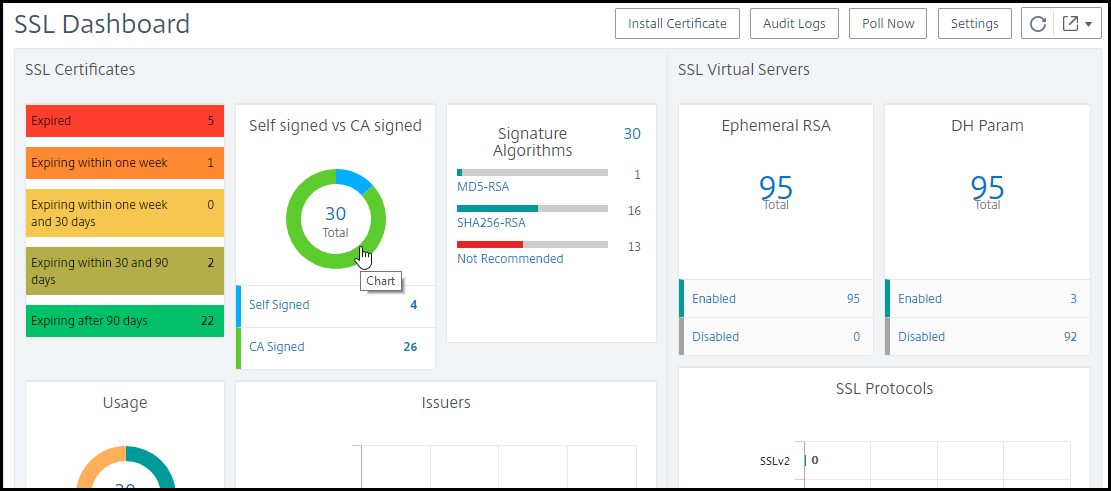Viewport: 1111px width, 491px height.
Task: Open the SHA256-RSA signature algorithm link
Action: 491,222
